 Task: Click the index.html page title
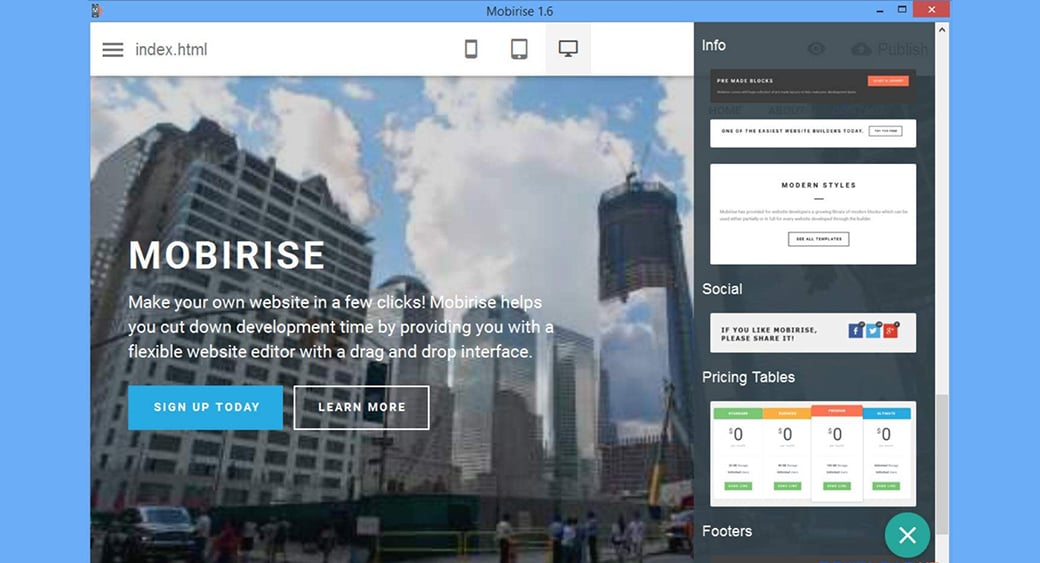click(171, 50)
